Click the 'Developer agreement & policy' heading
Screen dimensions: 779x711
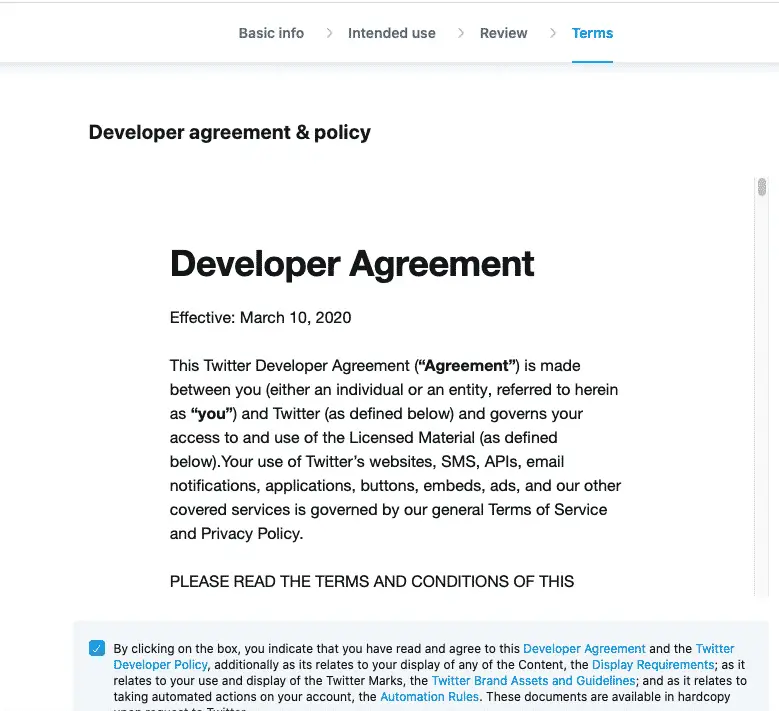[x=230, y=132]
